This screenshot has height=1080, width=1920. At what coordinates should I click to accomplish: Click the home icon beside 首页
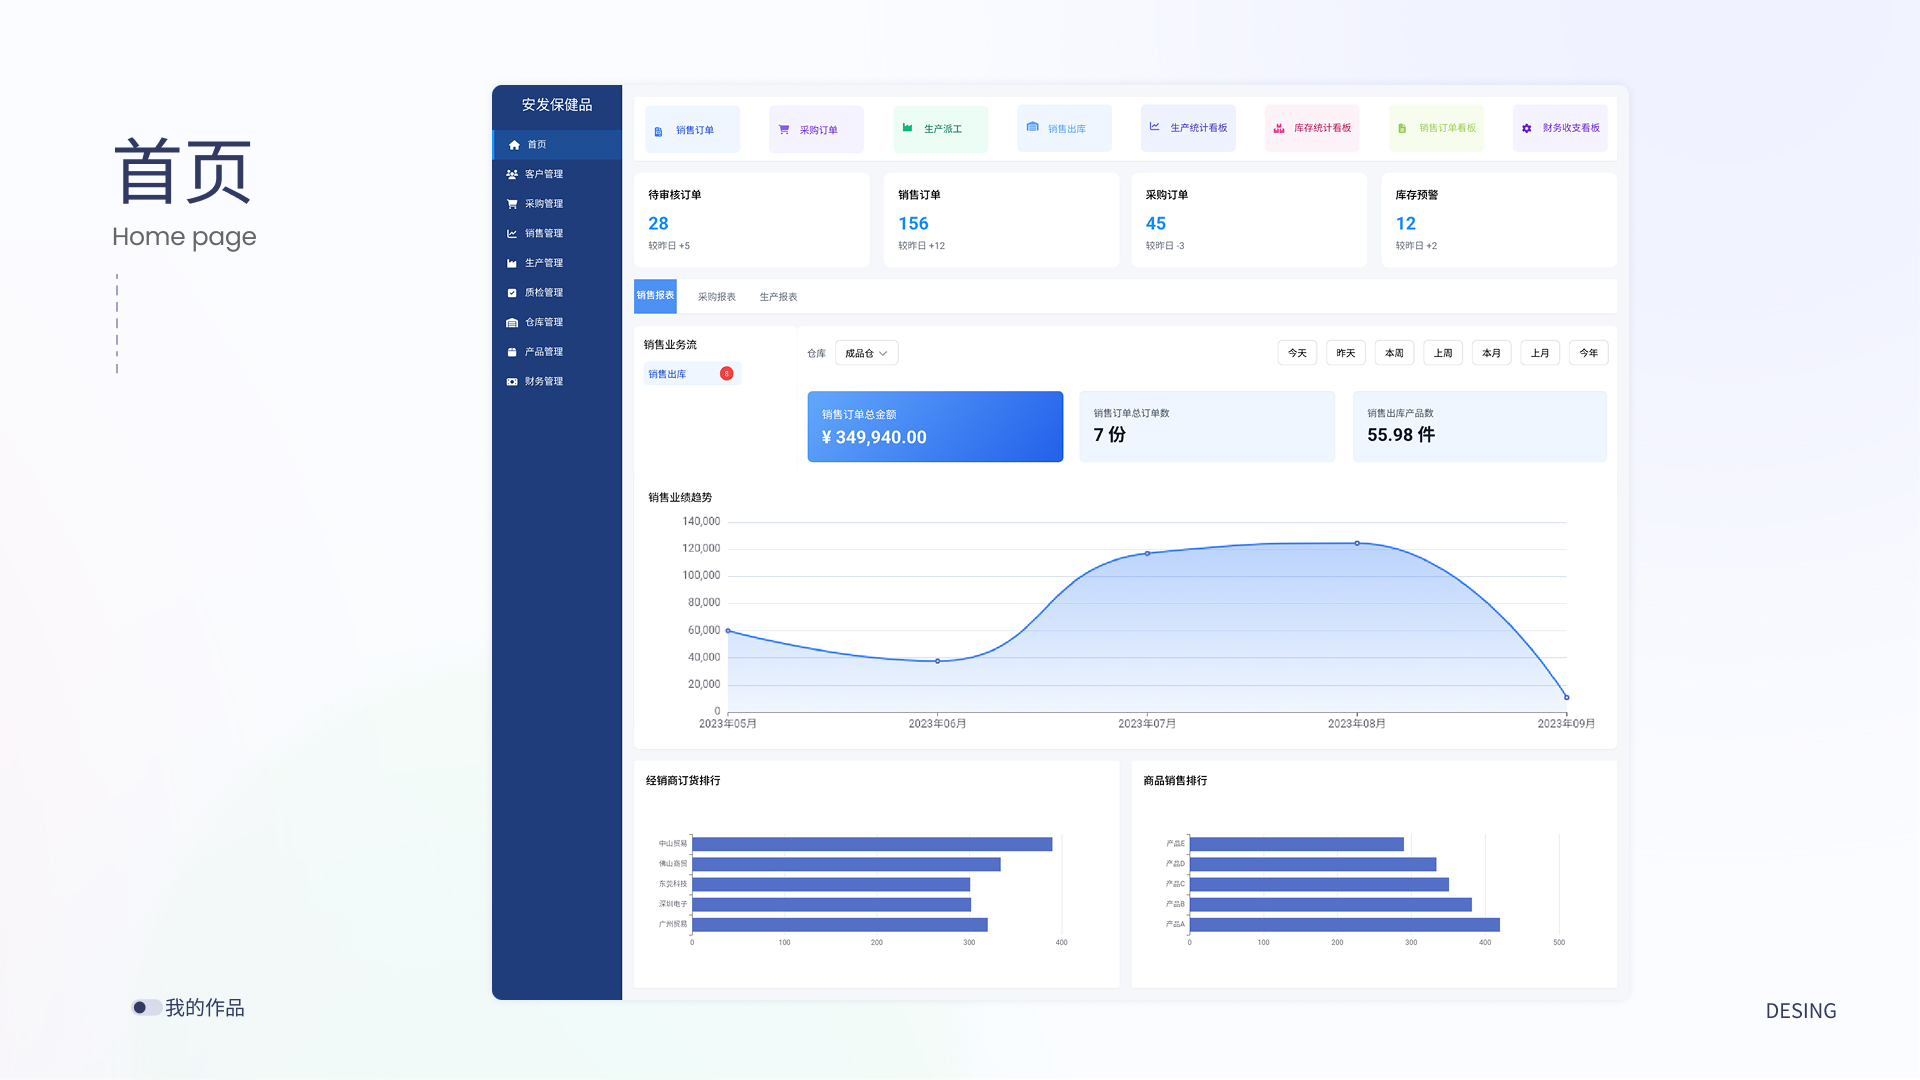point(514,145)
